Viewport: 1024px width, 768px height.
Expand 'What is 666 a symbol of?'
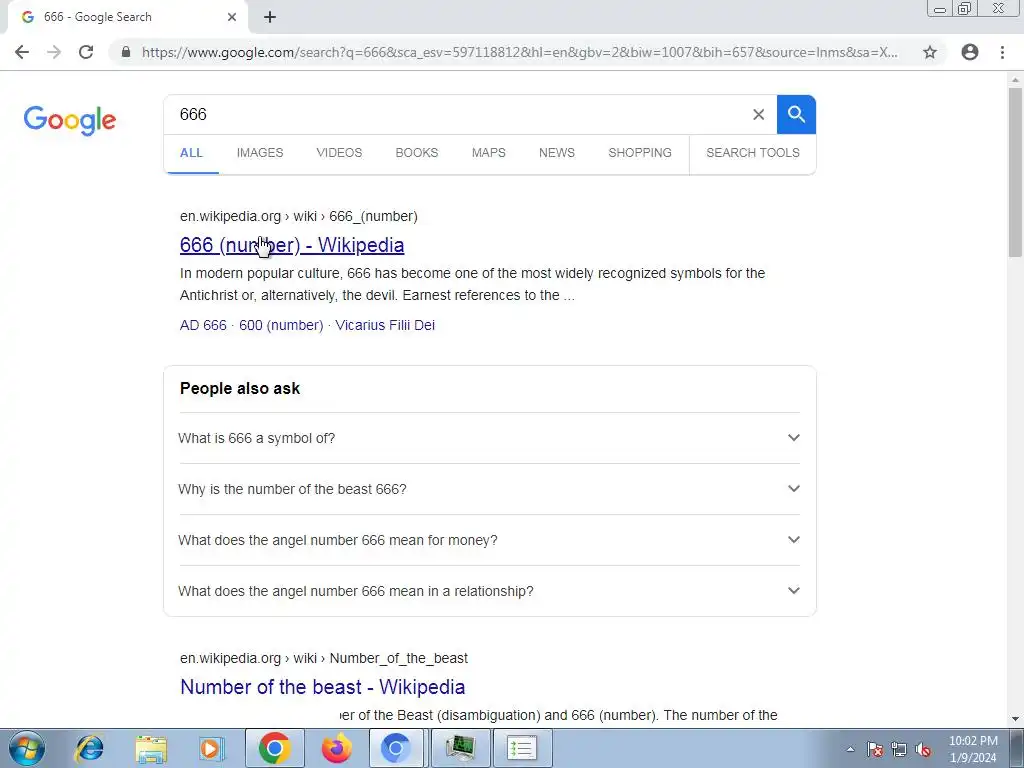[489, 438]
